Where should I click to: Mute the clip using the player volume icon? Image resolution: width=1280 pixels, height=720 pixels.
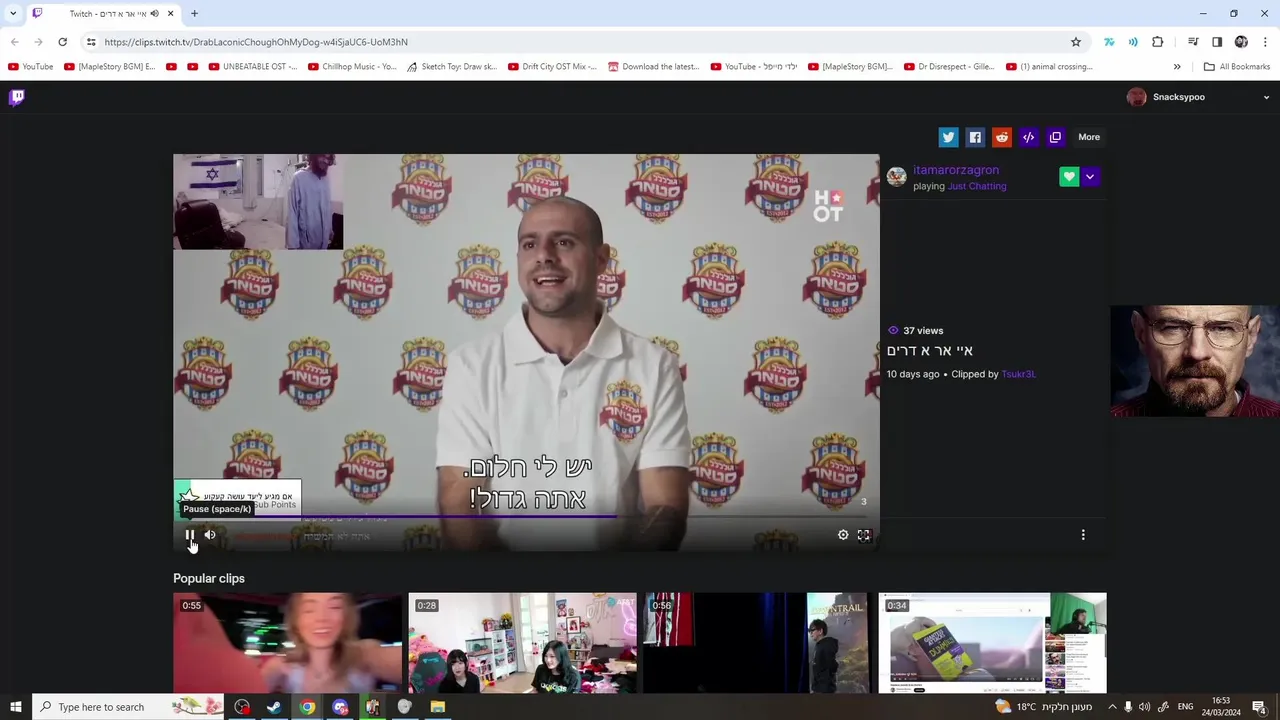pos(210,535)
